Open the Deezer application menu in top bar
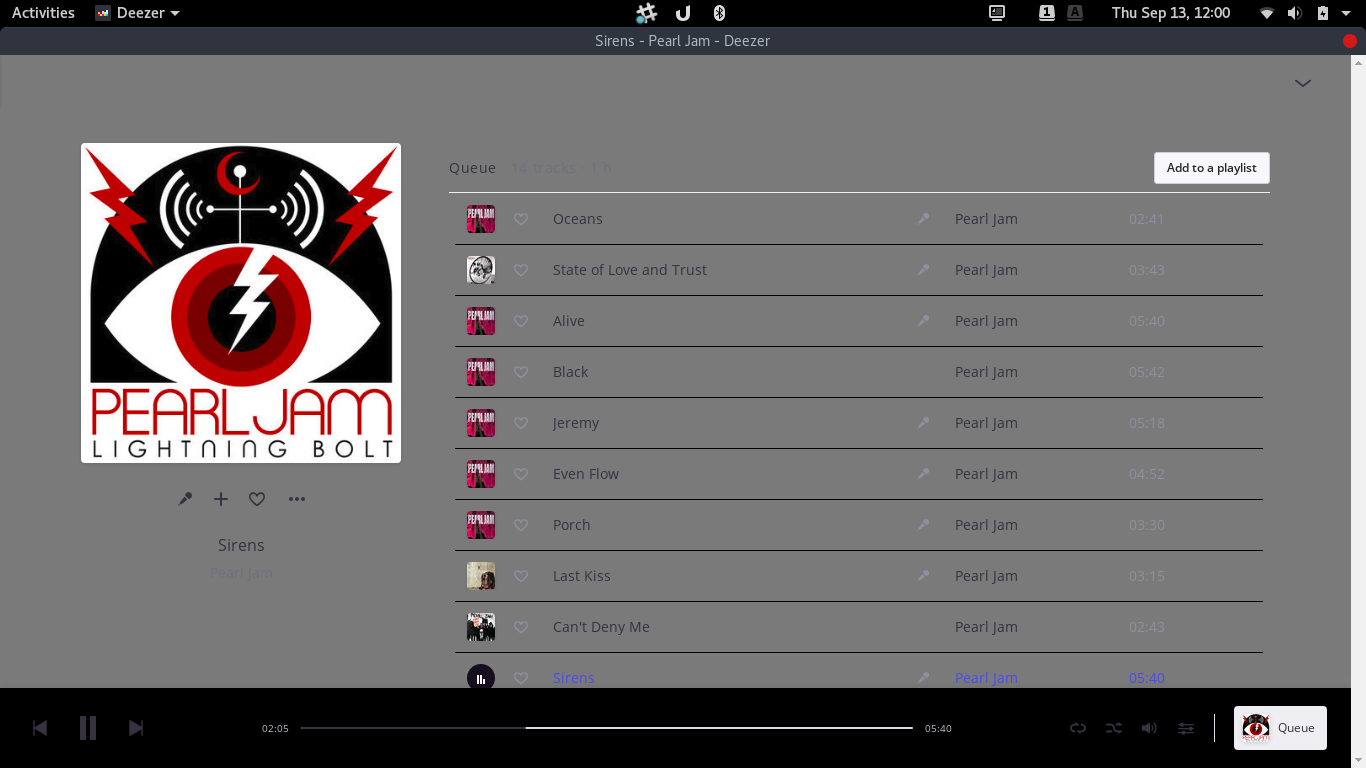This screenshot has height=768, width=1366. (138, 13)
